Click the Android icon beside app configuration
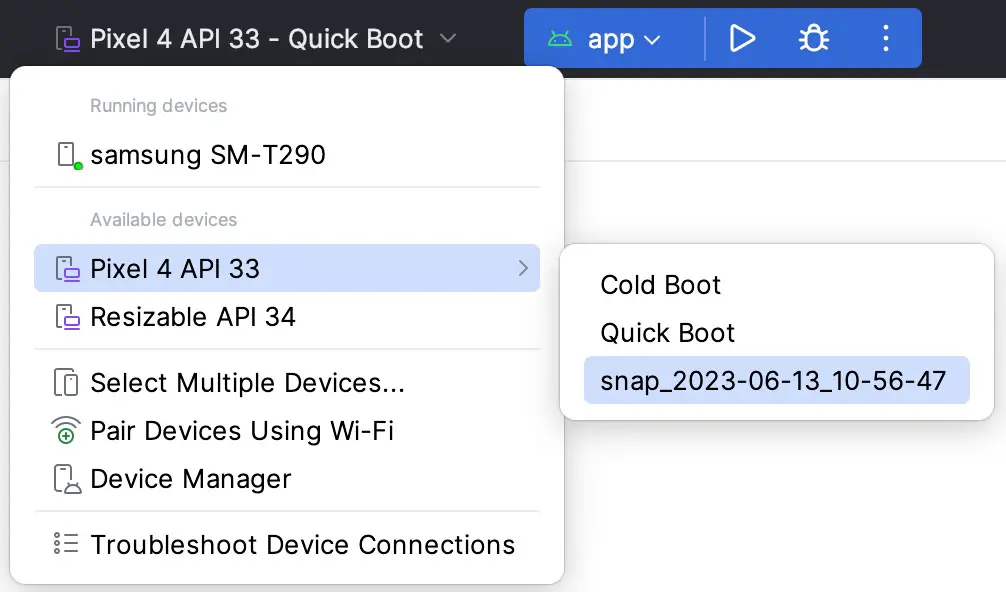Image resolution: width=1006 pixels, height=592 pixels. [x=559, y=40]
